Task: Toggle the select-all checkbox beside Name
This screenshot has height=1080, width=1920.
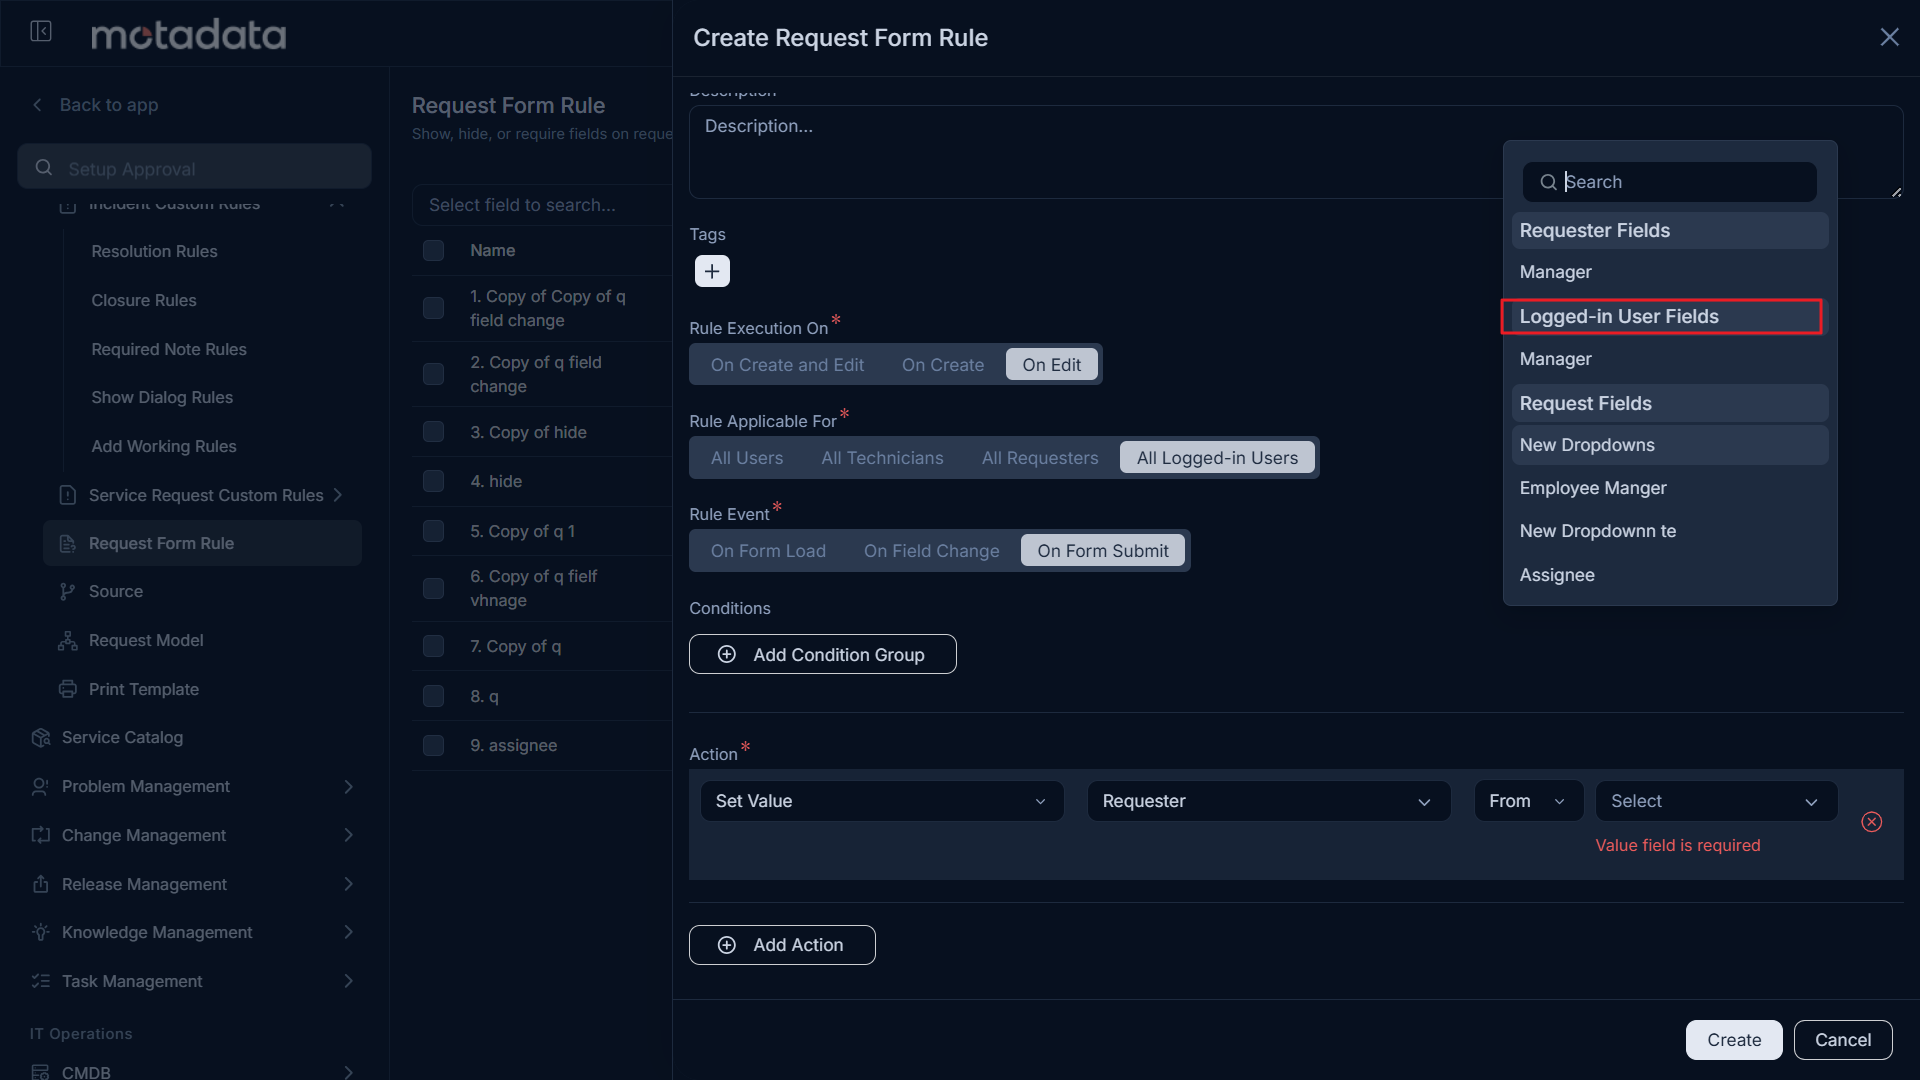Action: (433, 250)
